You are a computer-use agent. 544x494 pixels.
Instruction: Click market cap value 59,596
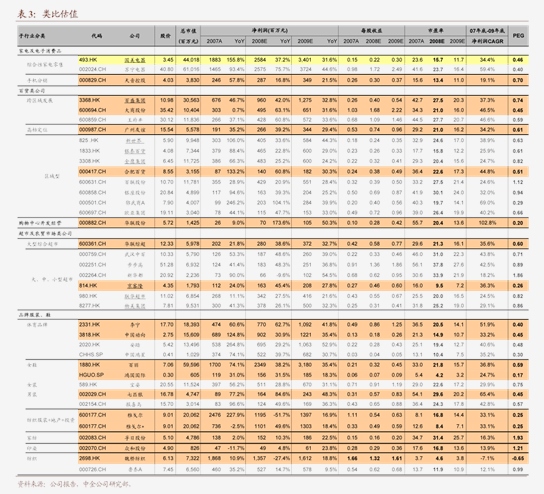(x=191, y=365)
